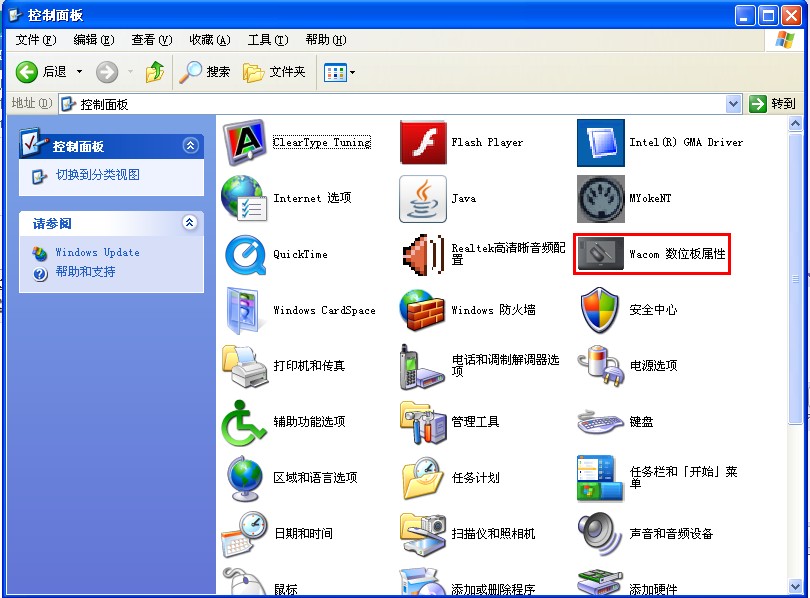Viewport: 810px width, 598px height.
Task: Open the views dropdown arrow
Action: pyautogui.click(x=353, y=73)
